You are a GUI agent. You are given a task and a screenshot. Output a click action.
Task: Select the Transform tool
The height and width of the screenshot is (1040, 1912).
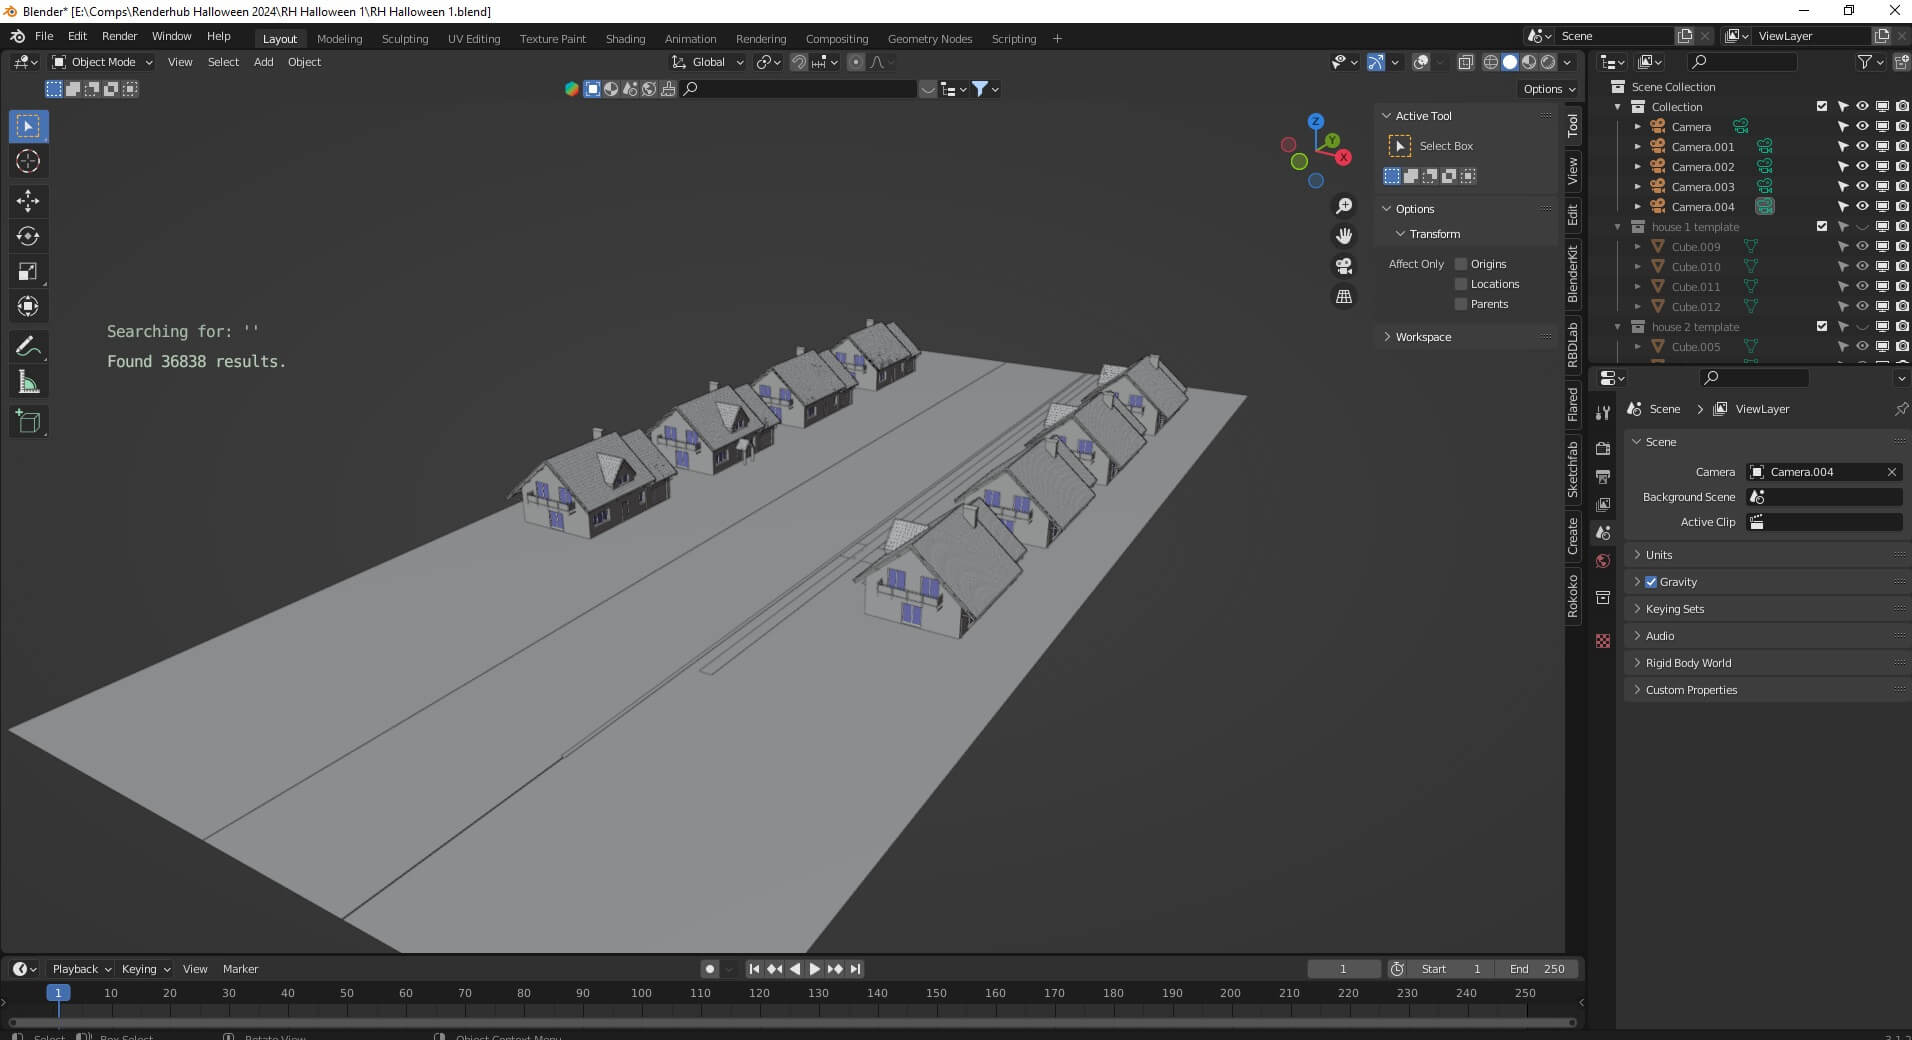28,306
